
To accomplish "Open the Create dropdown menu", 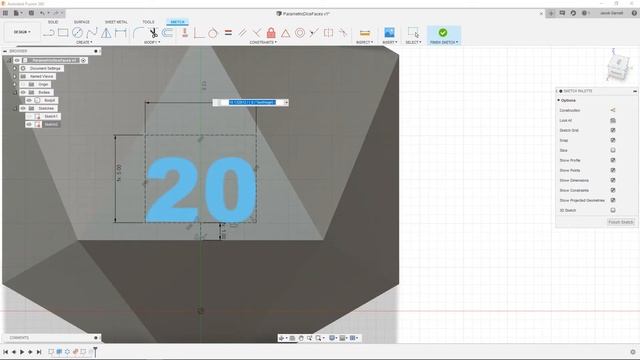I will click(x=84, y=42).
